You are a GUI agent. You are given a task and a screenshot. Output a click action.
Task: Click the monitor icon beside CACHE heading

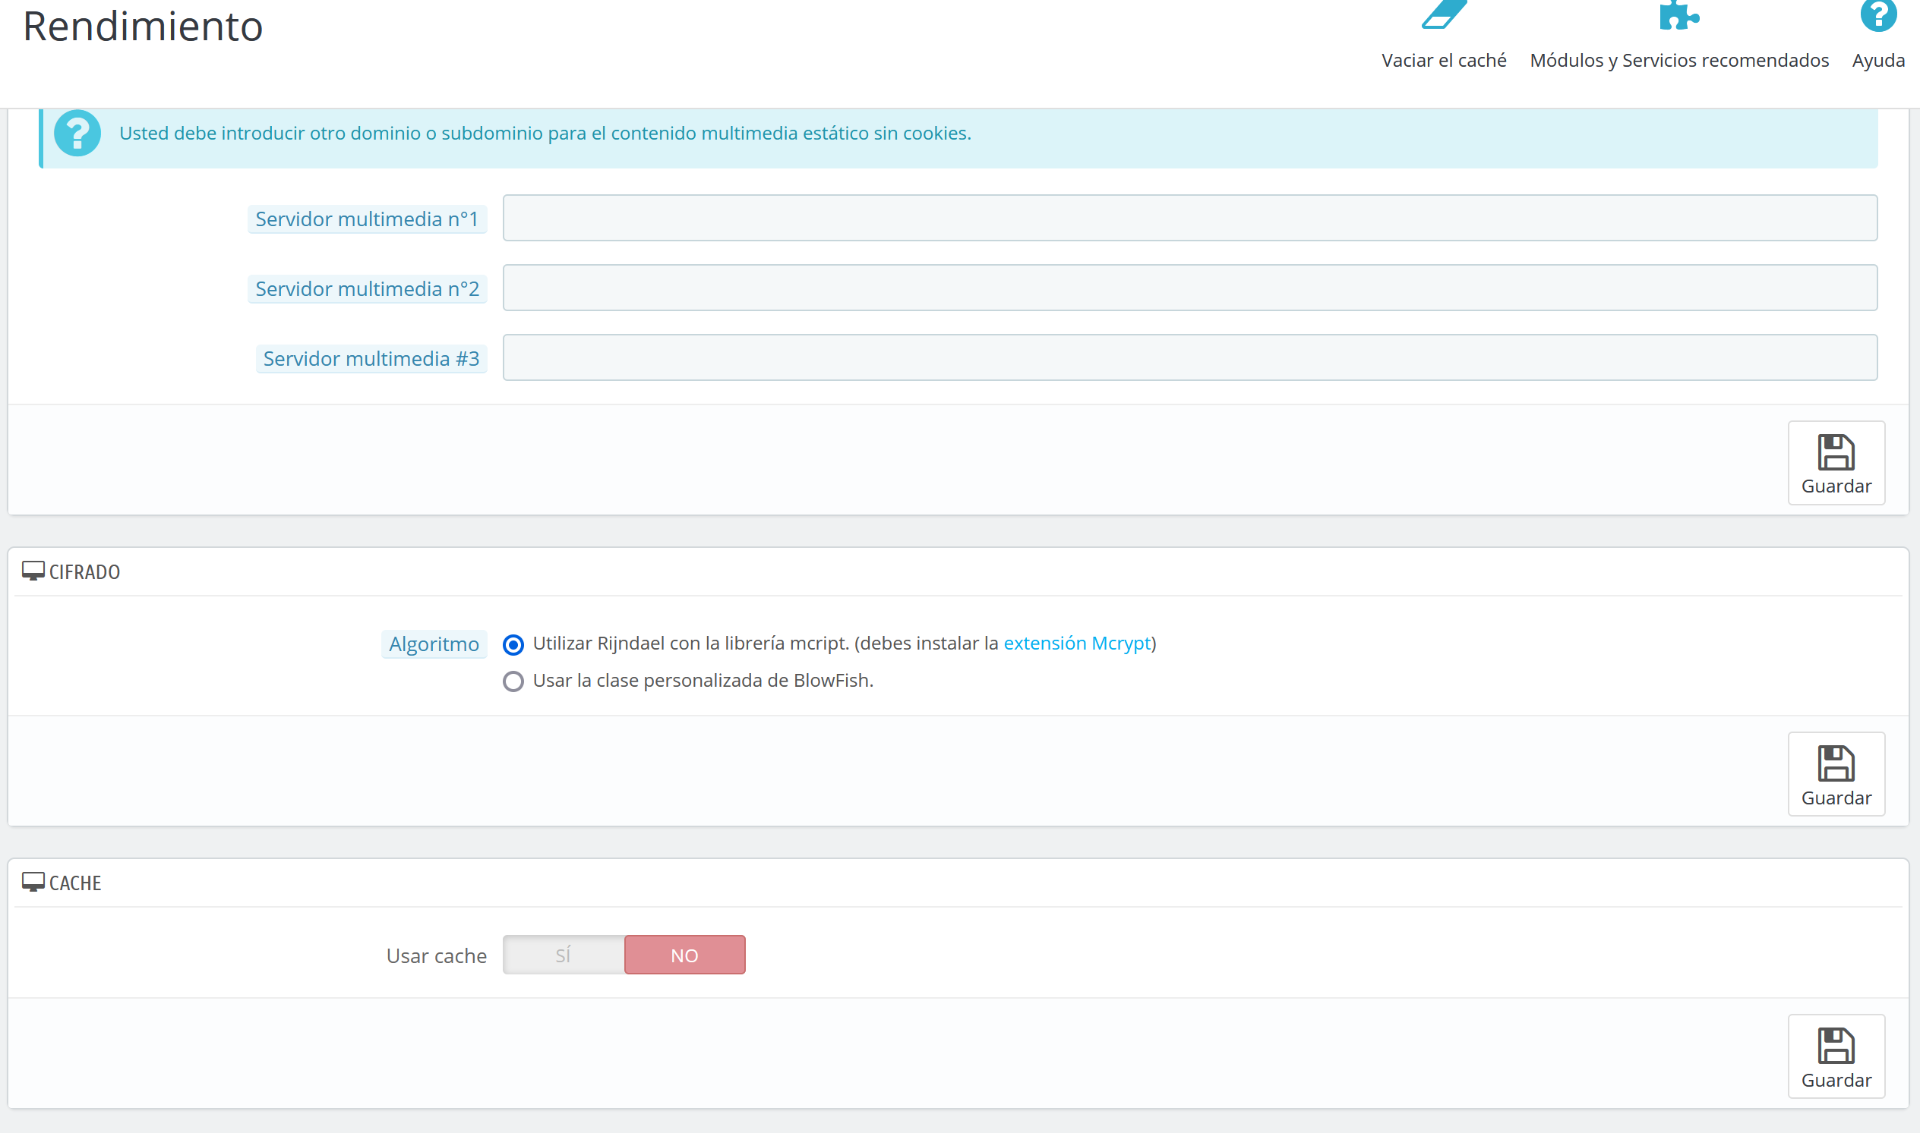(x=33, y=882)
